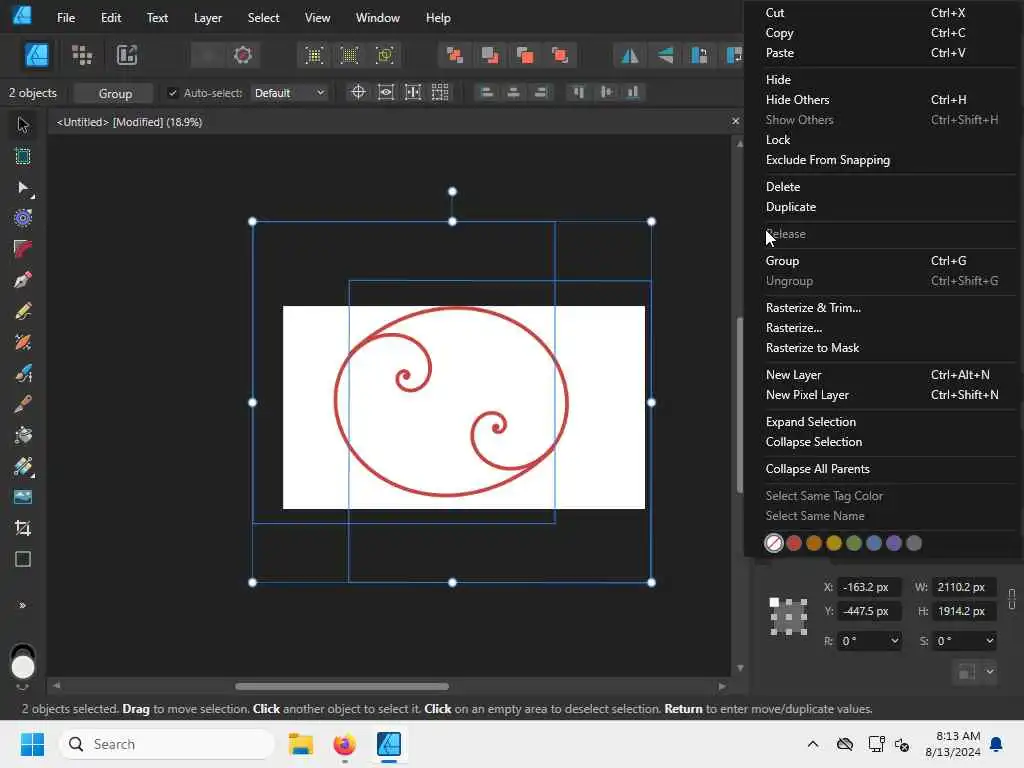Select the Fill bucket tool
This screenshot has width=1024, height=768.
[23, 435]
